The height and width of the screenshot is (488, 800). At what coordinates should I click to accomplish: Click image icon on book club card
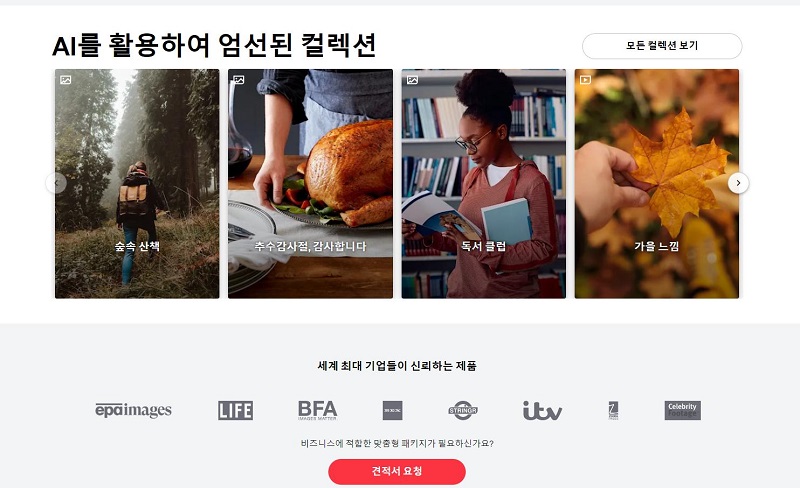pos(412,80)
